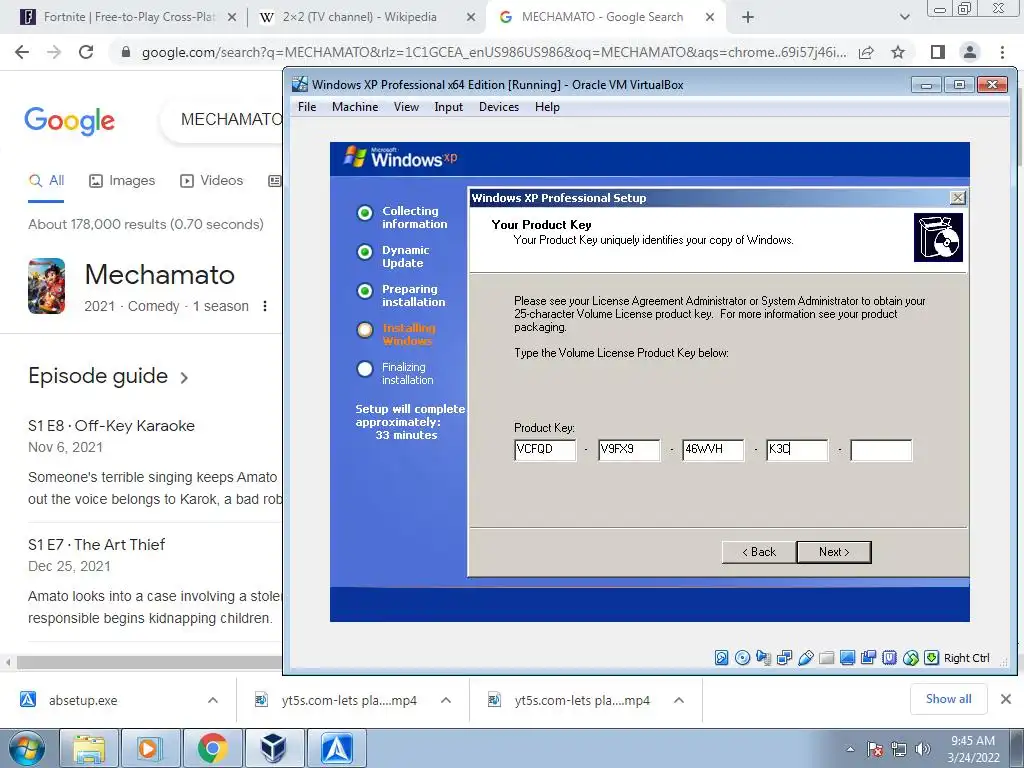Bookmark this page with the star icon
The image size is (1024, 768).
(898, 52)
